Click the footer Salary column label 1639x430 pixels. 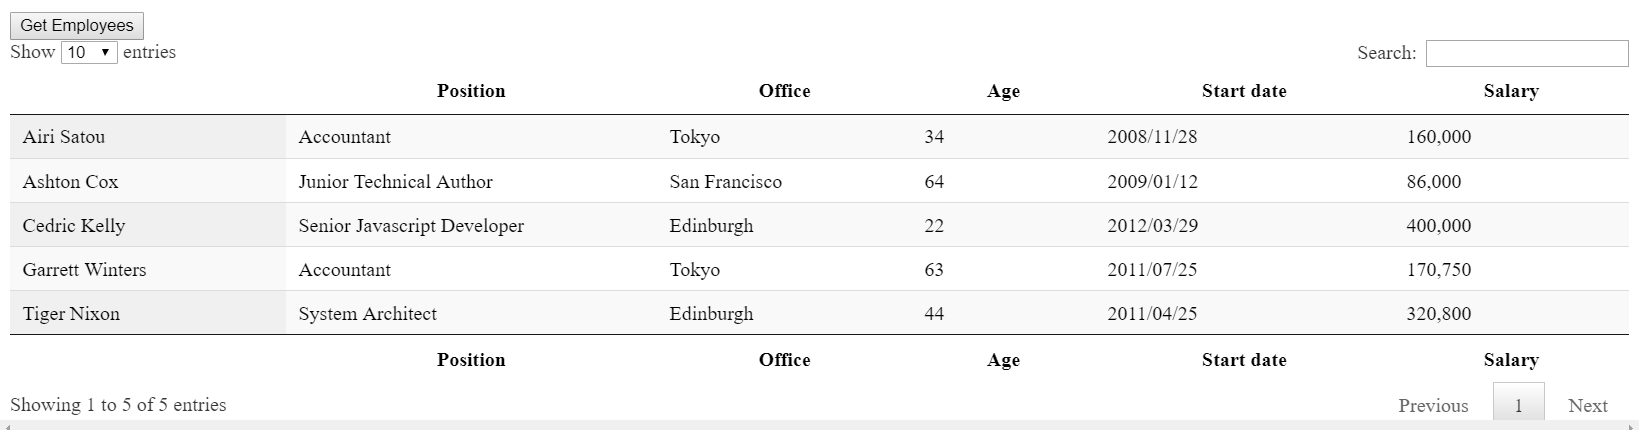[1510, 360]
